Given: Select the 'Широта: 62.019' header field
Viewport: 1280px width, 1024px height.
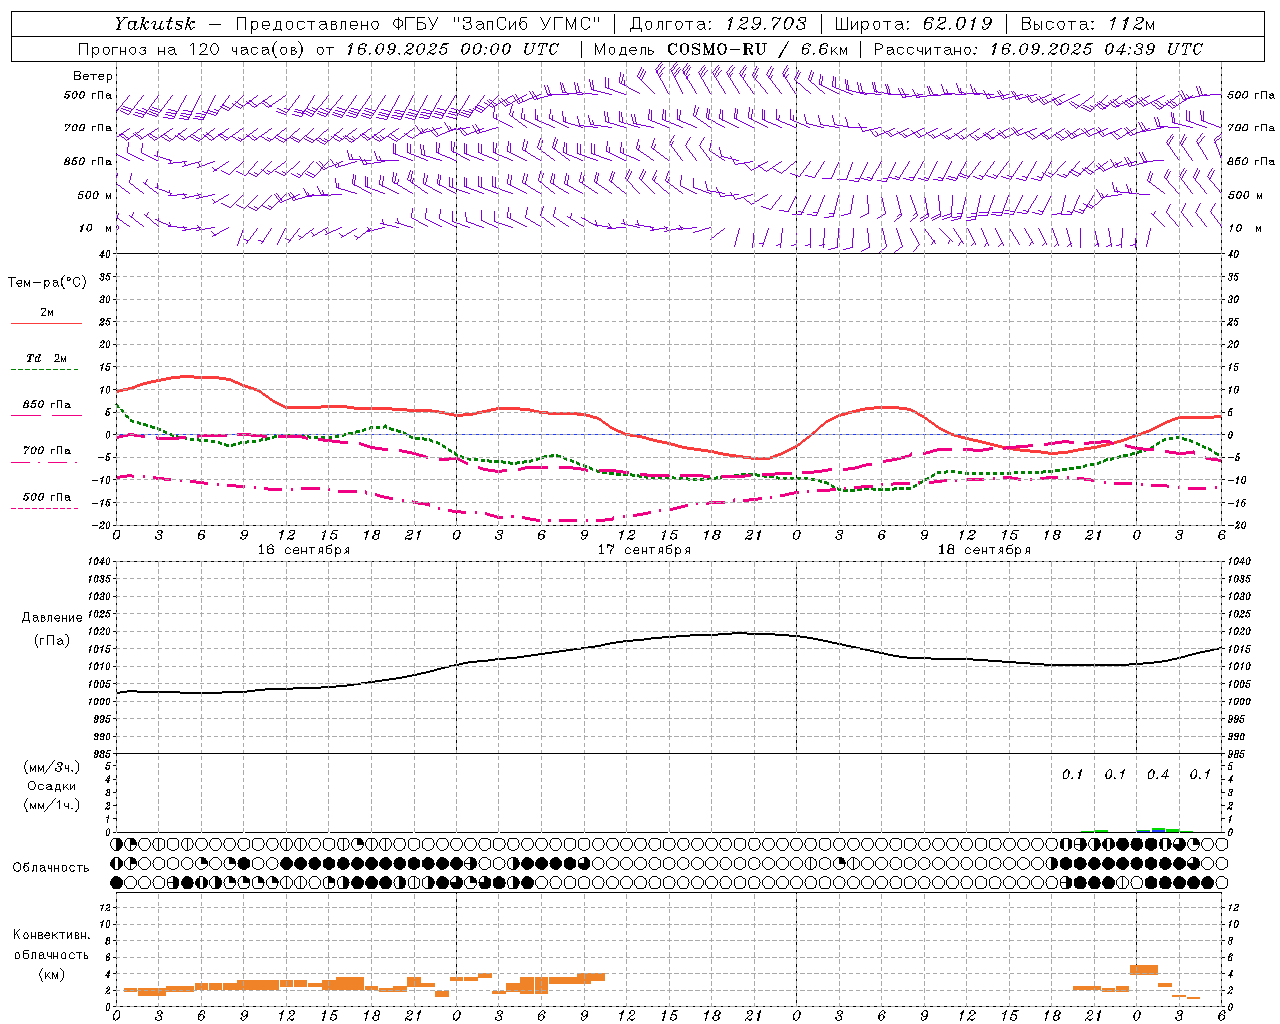Looking at the screenshot, I should pos(913,23).
